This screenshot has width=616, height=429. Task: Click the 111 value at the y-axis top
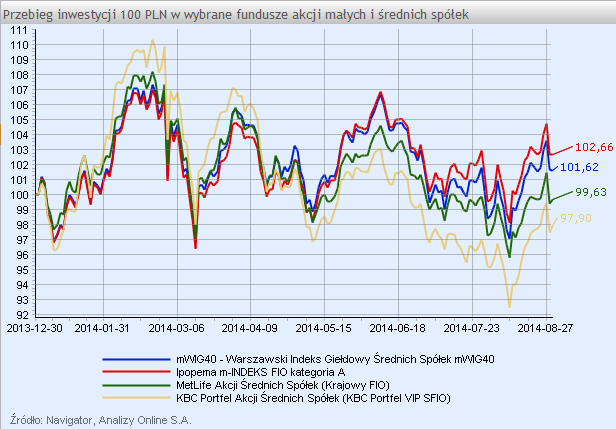(19, 29)
